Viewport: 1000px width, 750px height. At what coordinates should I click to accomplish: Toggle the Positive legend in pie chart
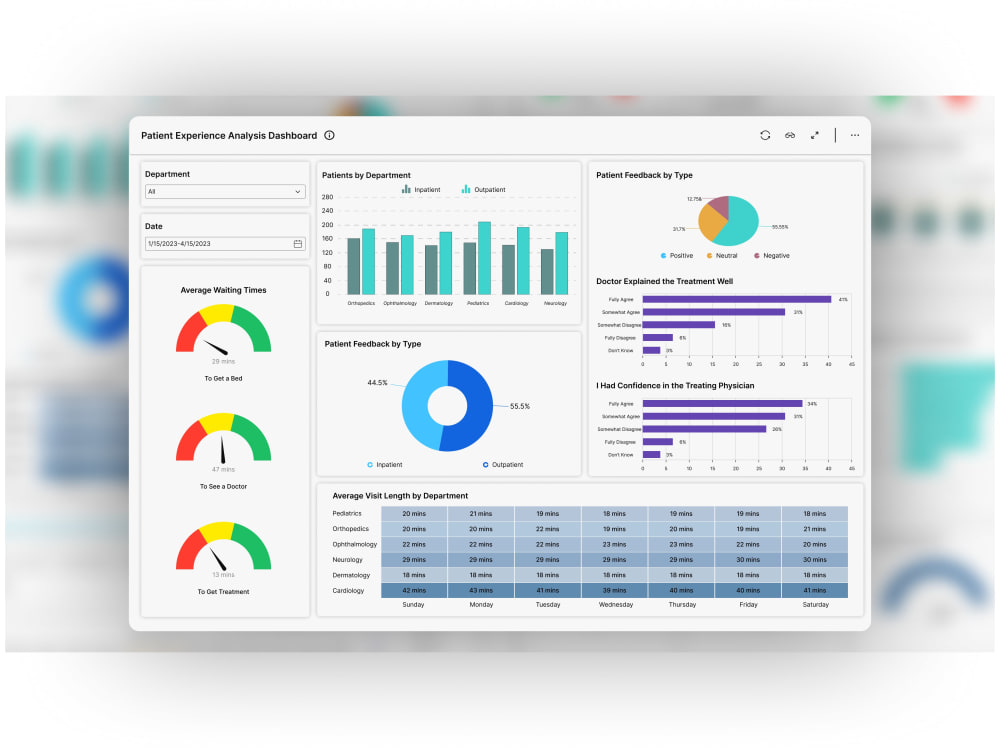(677, 256)
